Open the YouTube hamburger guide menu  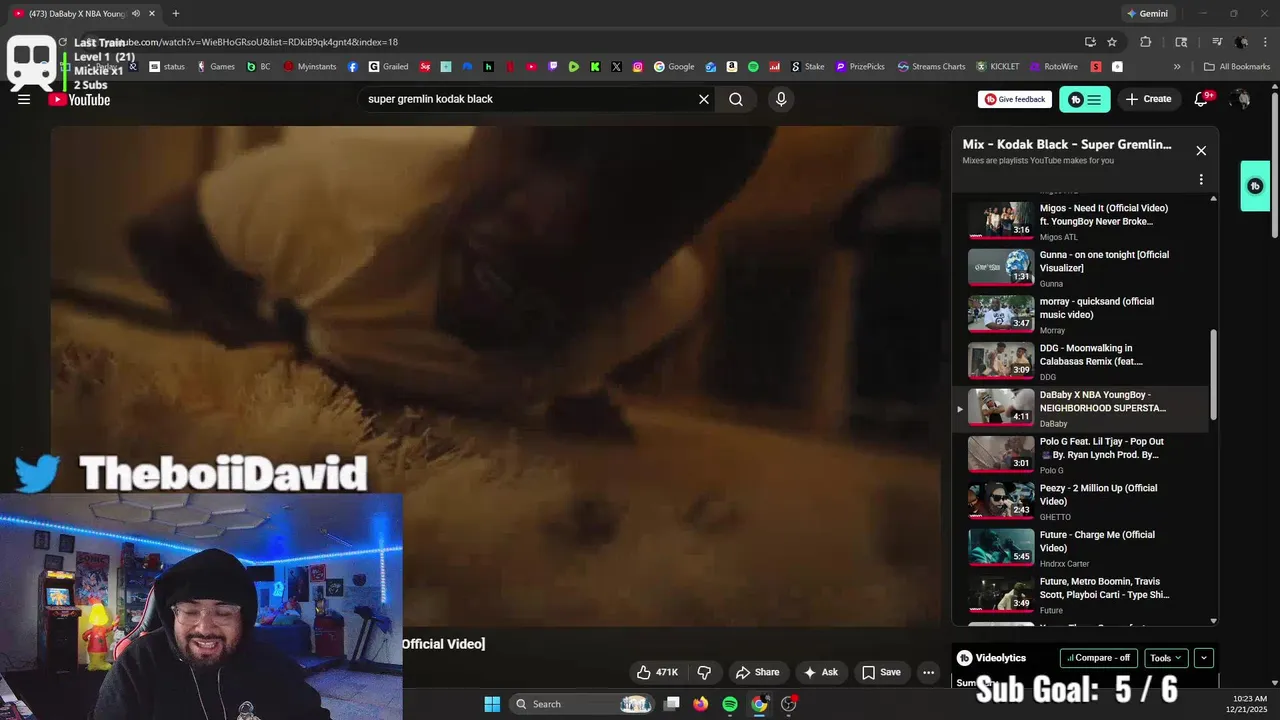tap(24, 99)
